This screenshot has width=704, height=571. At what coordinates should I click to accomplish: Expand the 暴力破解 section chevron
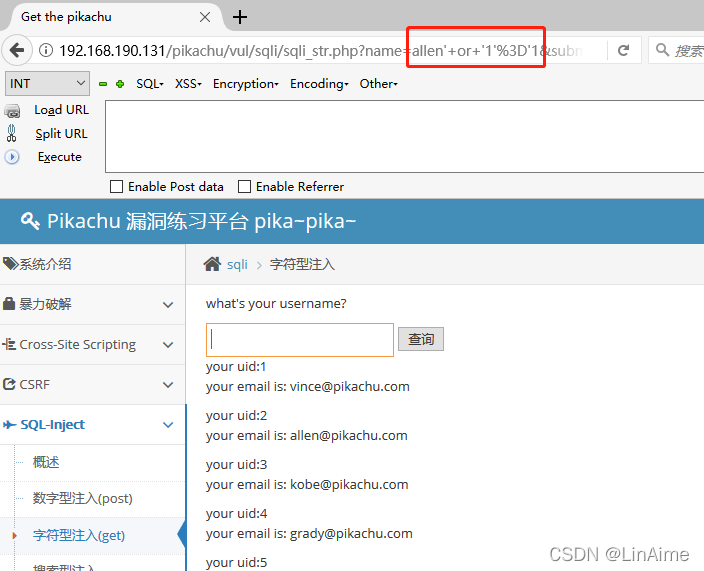point(168,305)
